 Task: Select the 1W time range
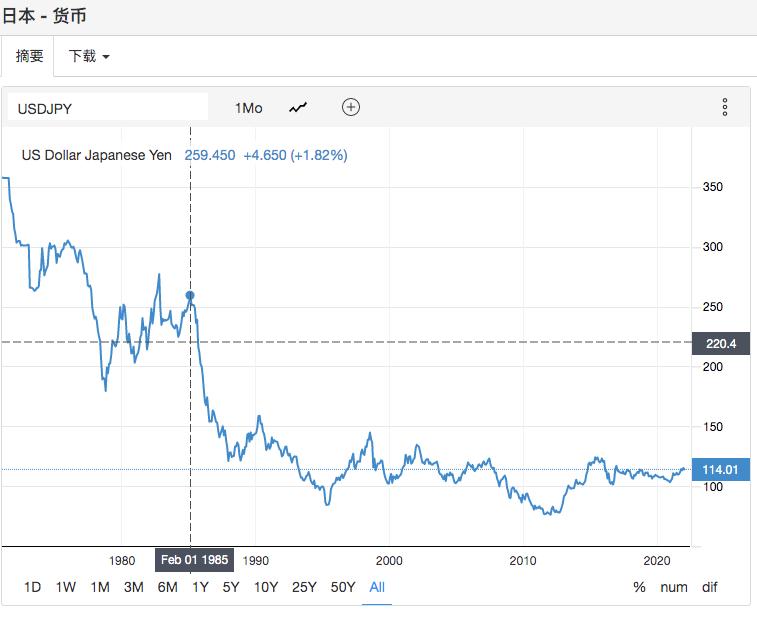(x=66, y=587)
